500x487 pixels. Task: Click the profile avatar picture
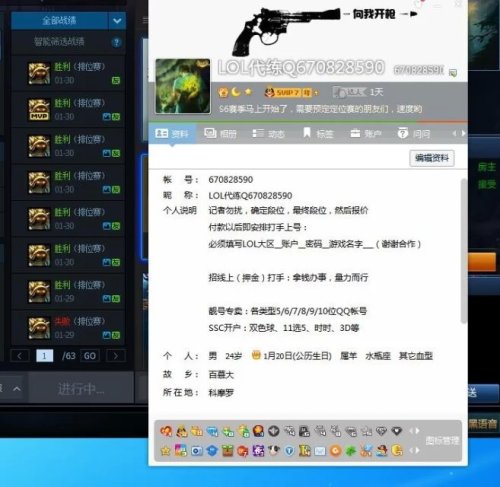click(x=183, y=86)
